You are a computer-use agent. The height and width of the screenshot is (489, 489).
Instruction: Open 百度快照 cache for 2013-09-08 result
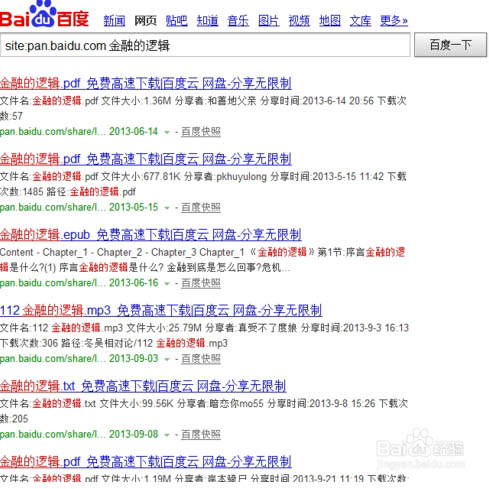(201, 434)
